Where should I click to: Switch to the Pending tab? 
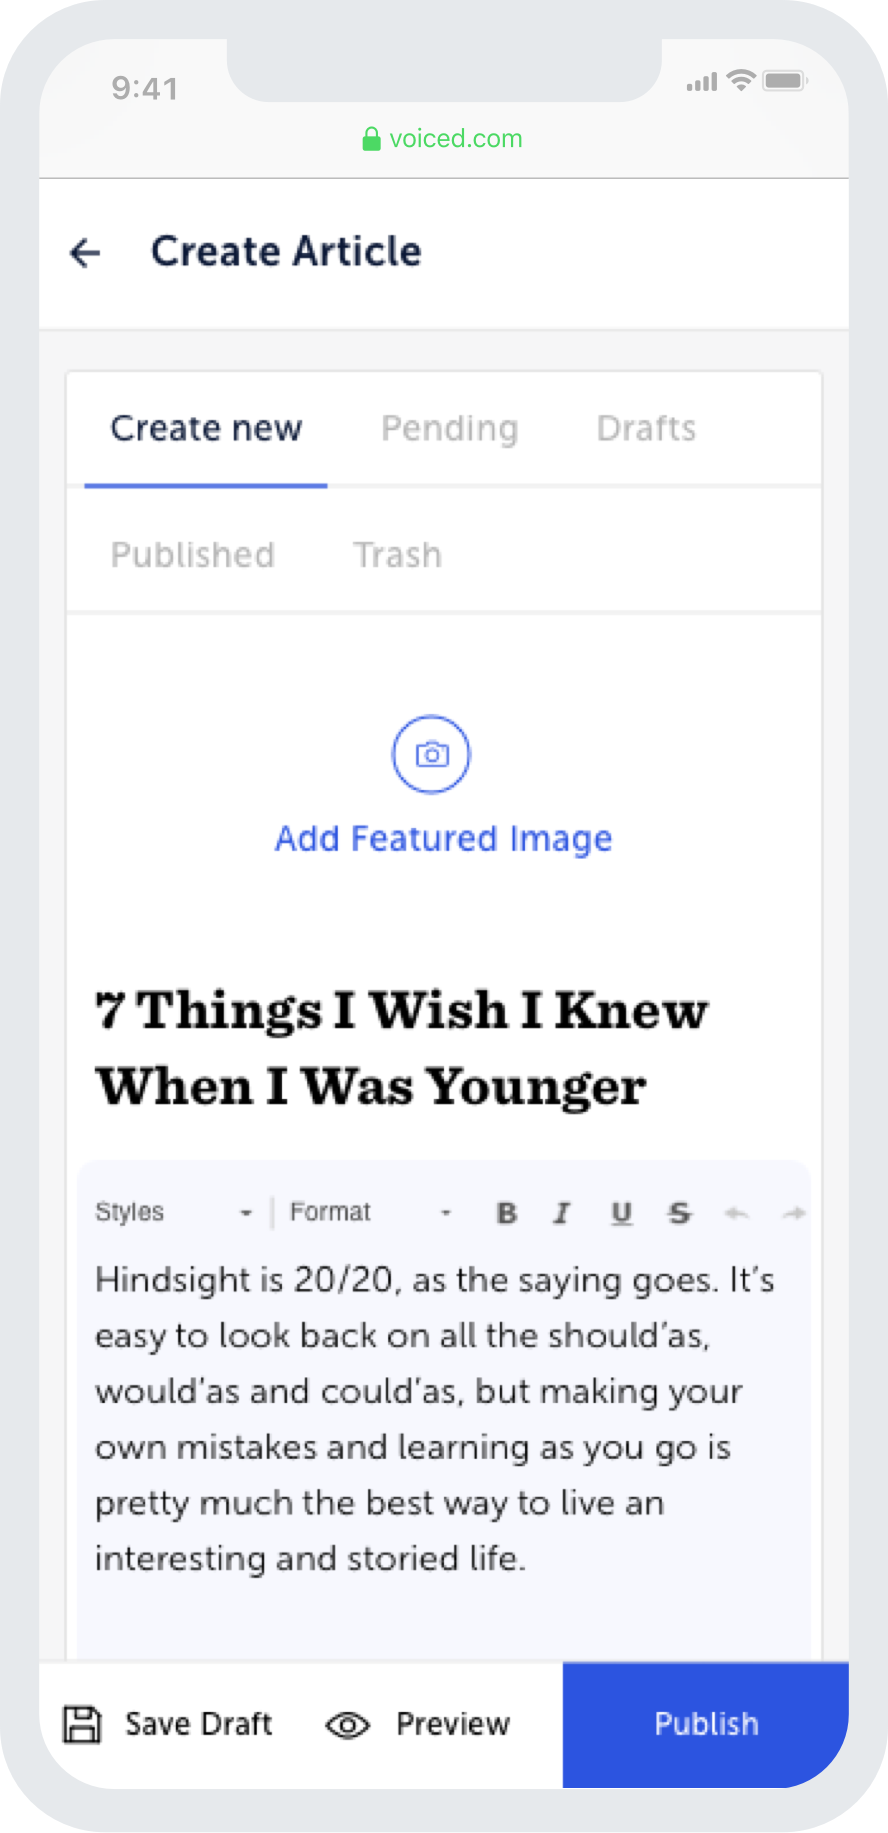pyautogui.click(x=450, y=429)
